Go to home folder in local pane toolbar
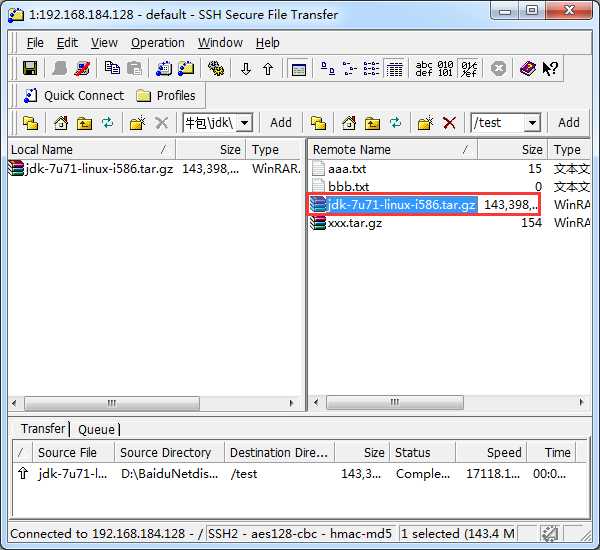This screenshot has width=600, height=550. (x=61, y=123)
